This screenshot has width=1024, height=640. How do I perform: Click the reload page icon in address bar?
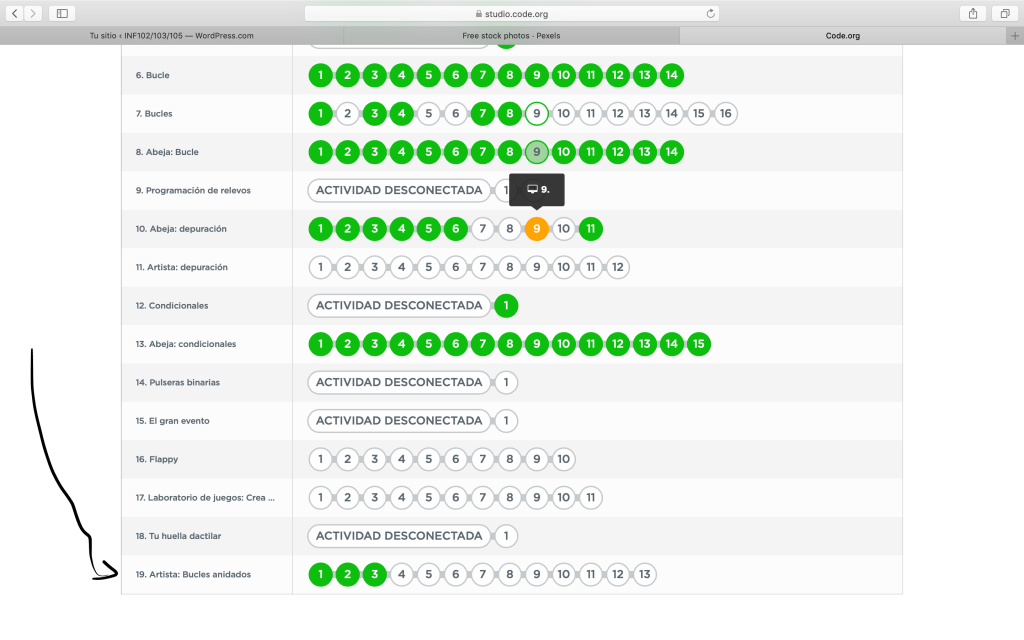tap(711, 14)
